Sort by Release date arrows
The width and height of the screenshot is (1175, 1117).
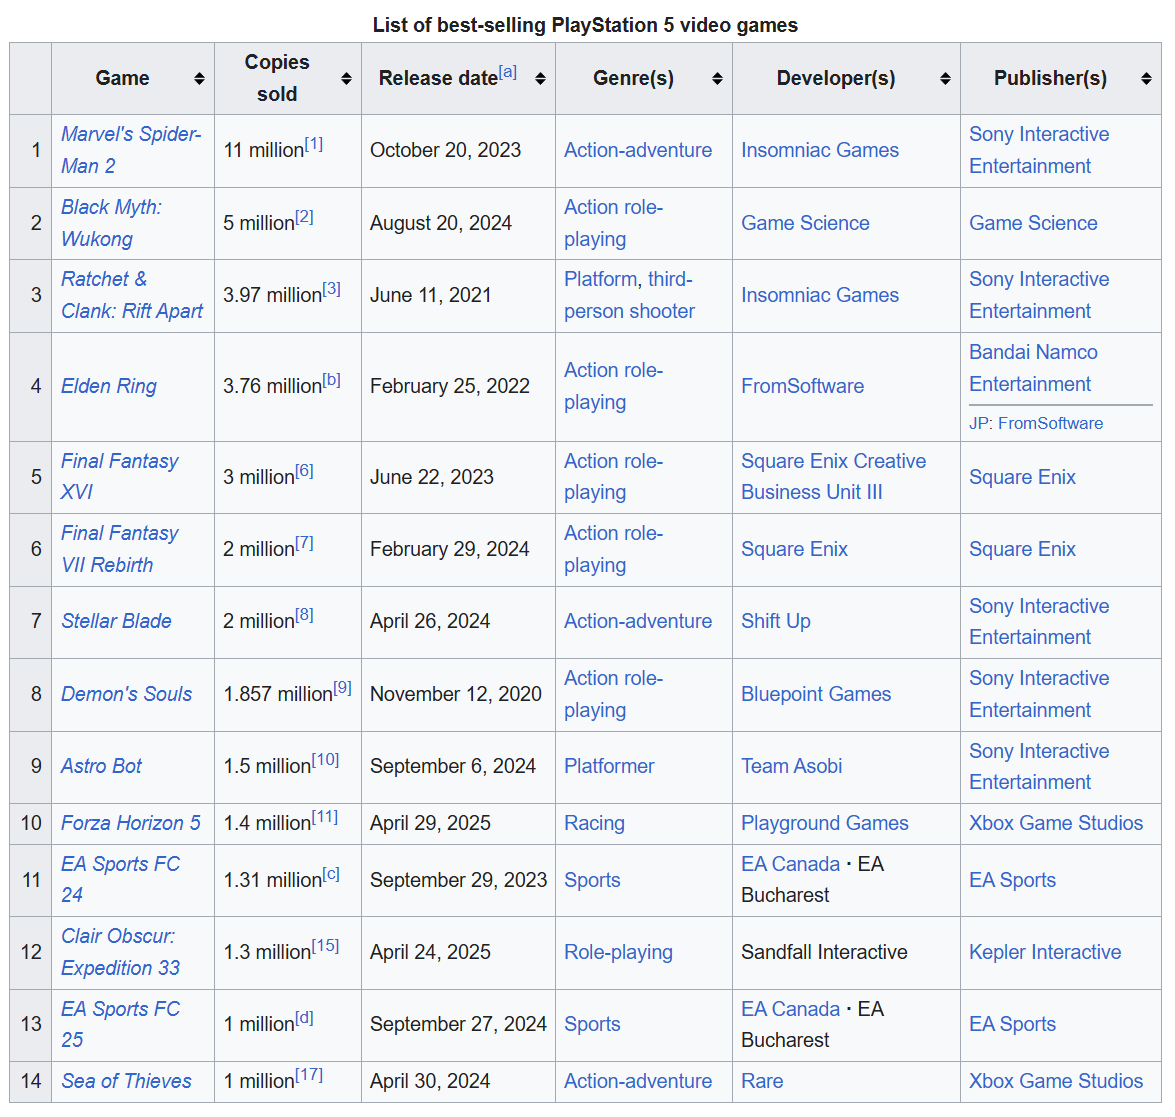[x=540, y=79]
